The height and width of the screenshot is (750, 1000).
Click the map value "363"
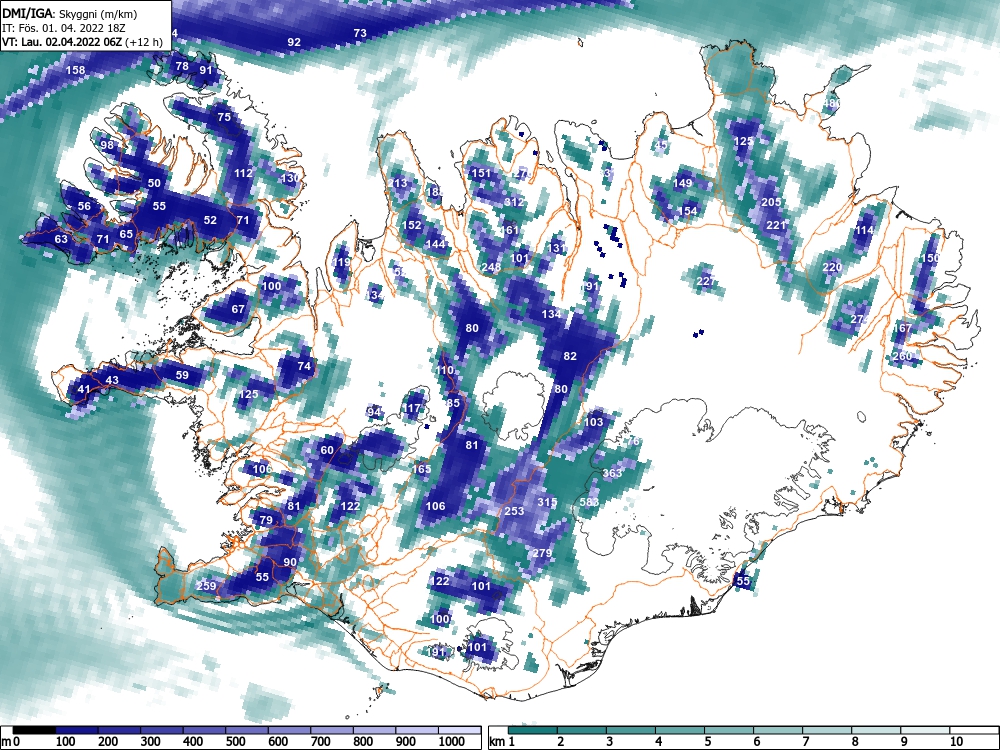coord(612,473)
